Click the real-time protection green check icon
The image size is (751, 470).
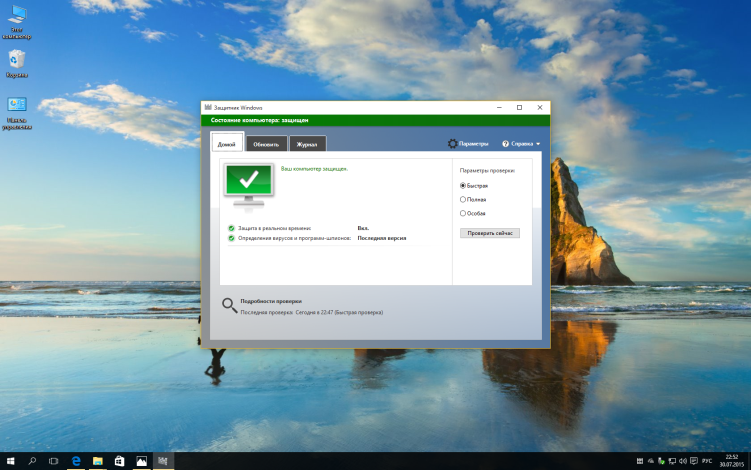point(231,228)
